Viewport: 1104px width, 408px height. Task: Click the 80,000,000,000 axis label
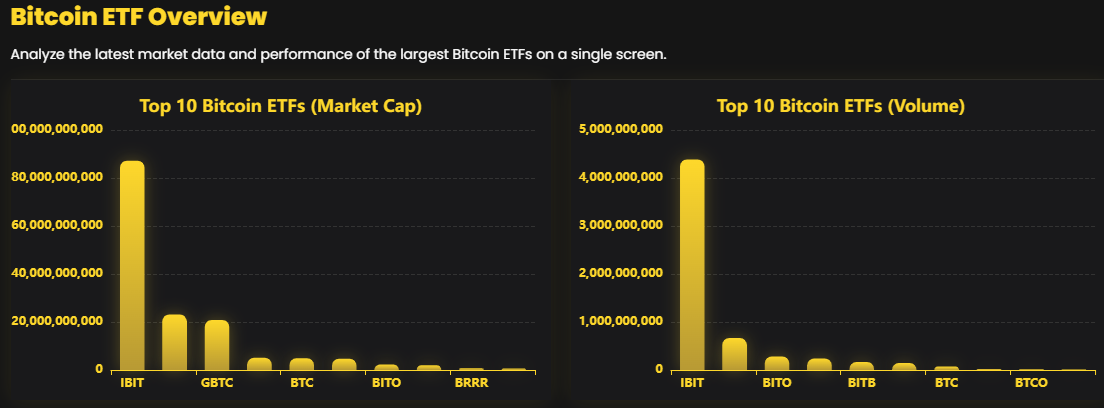click(x=56, y=178)
